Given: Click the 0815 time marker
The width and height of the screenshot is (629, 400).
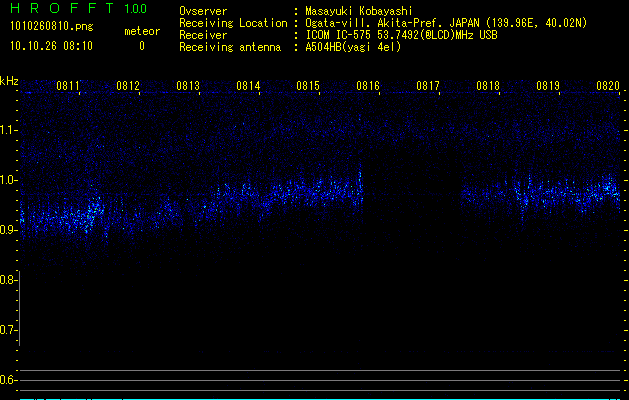Looking at the screenshot, I should pyautogui.click(x=308, y=86).
